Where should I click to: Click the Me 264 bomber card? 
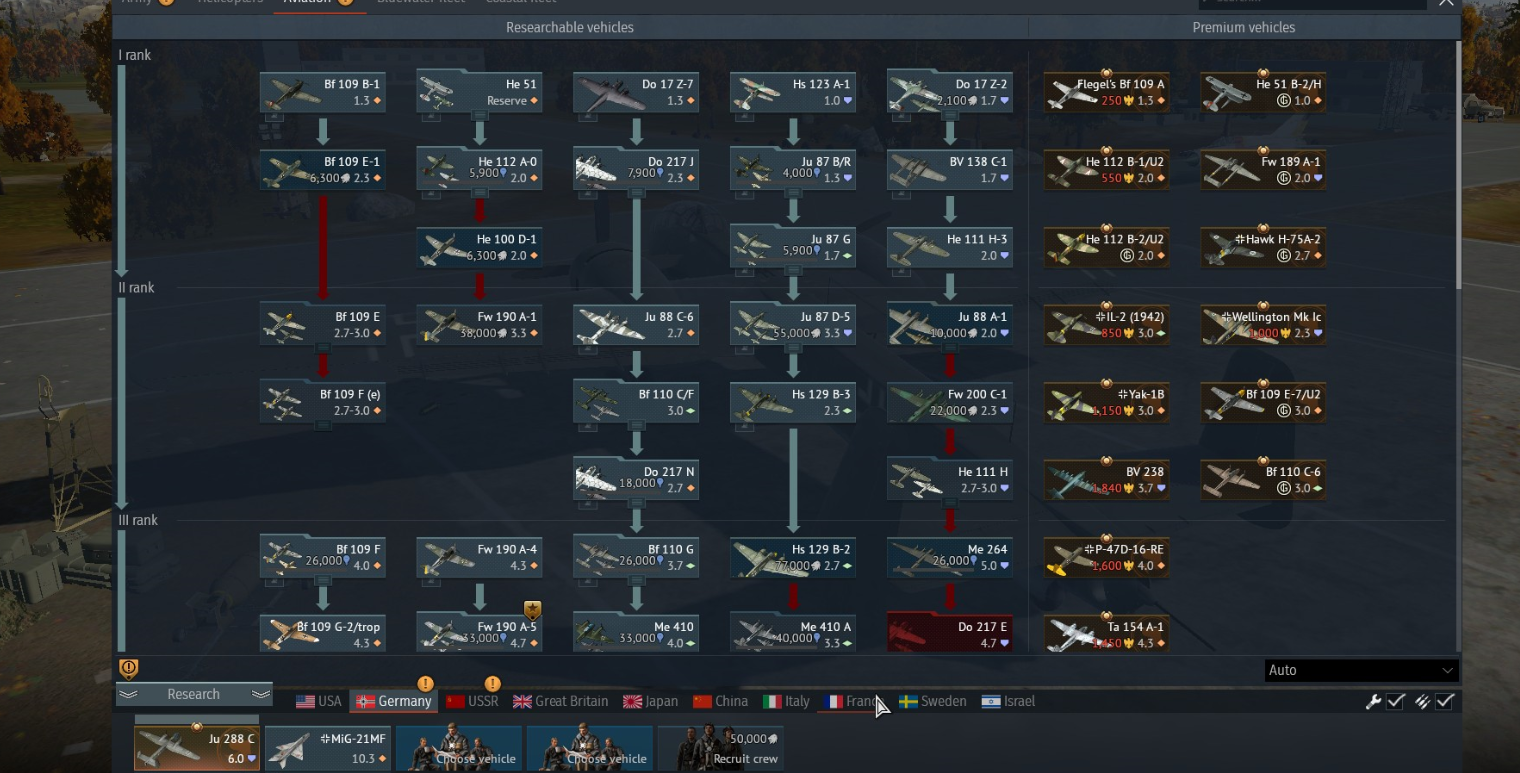coord(949,558)
